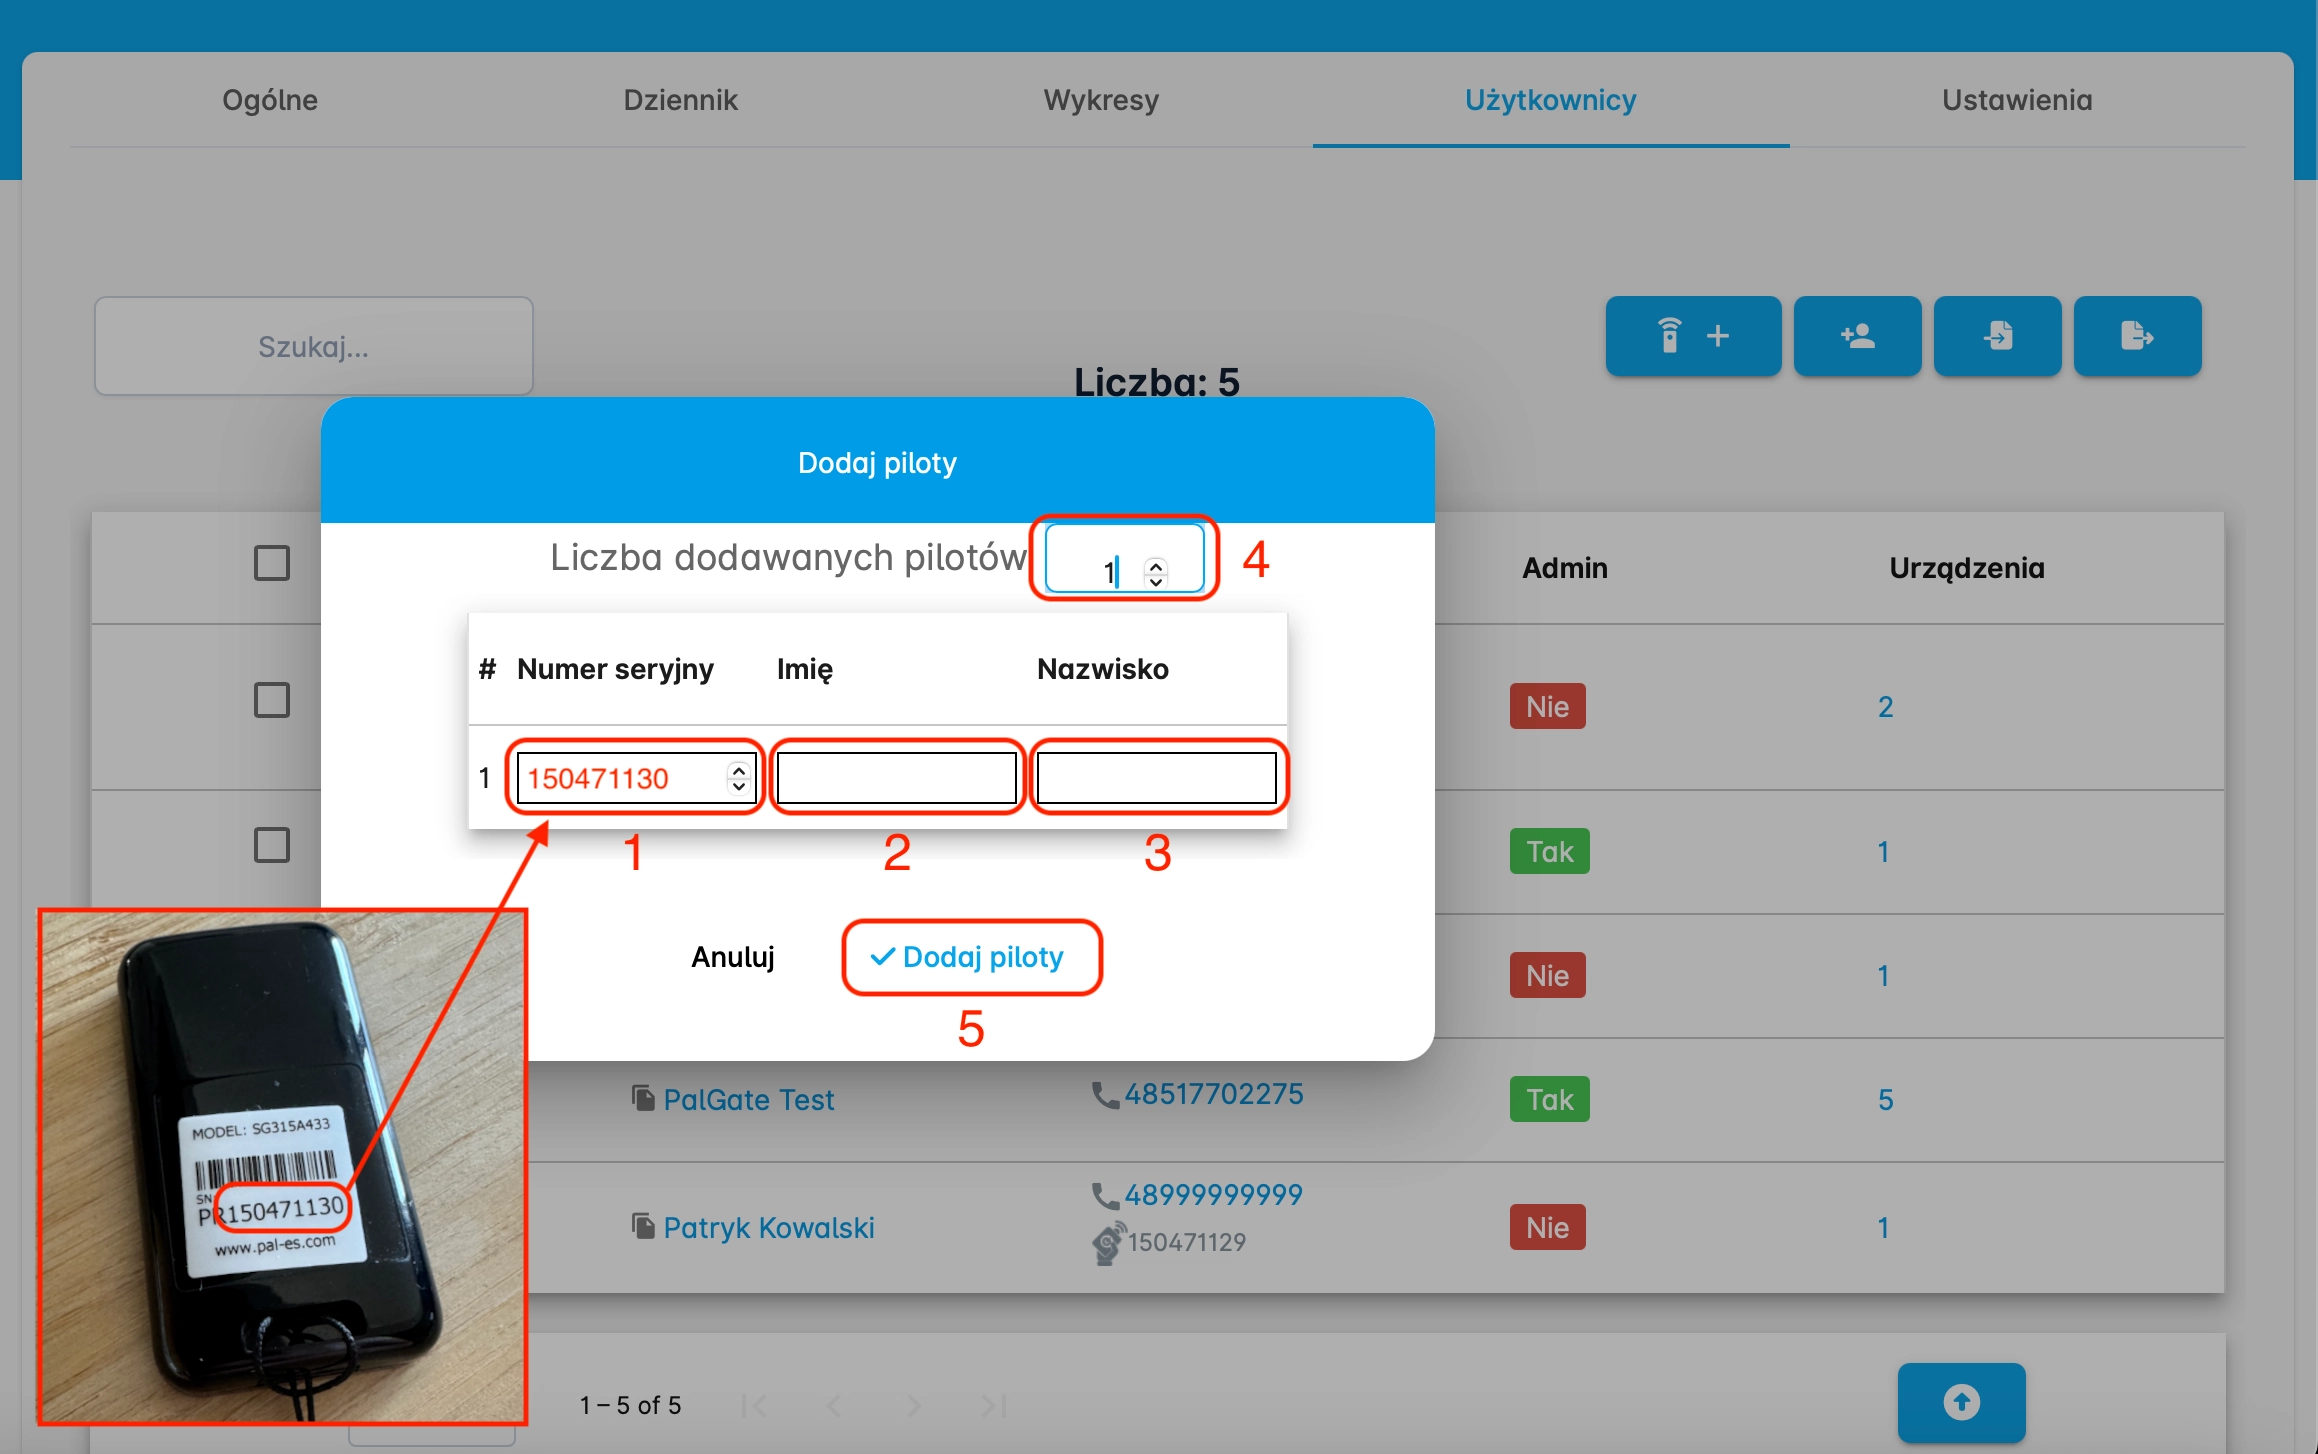Click copy icon beside PalGate Test
The height and width of the screenshot is (1454, 2318).
point(643,1098)
